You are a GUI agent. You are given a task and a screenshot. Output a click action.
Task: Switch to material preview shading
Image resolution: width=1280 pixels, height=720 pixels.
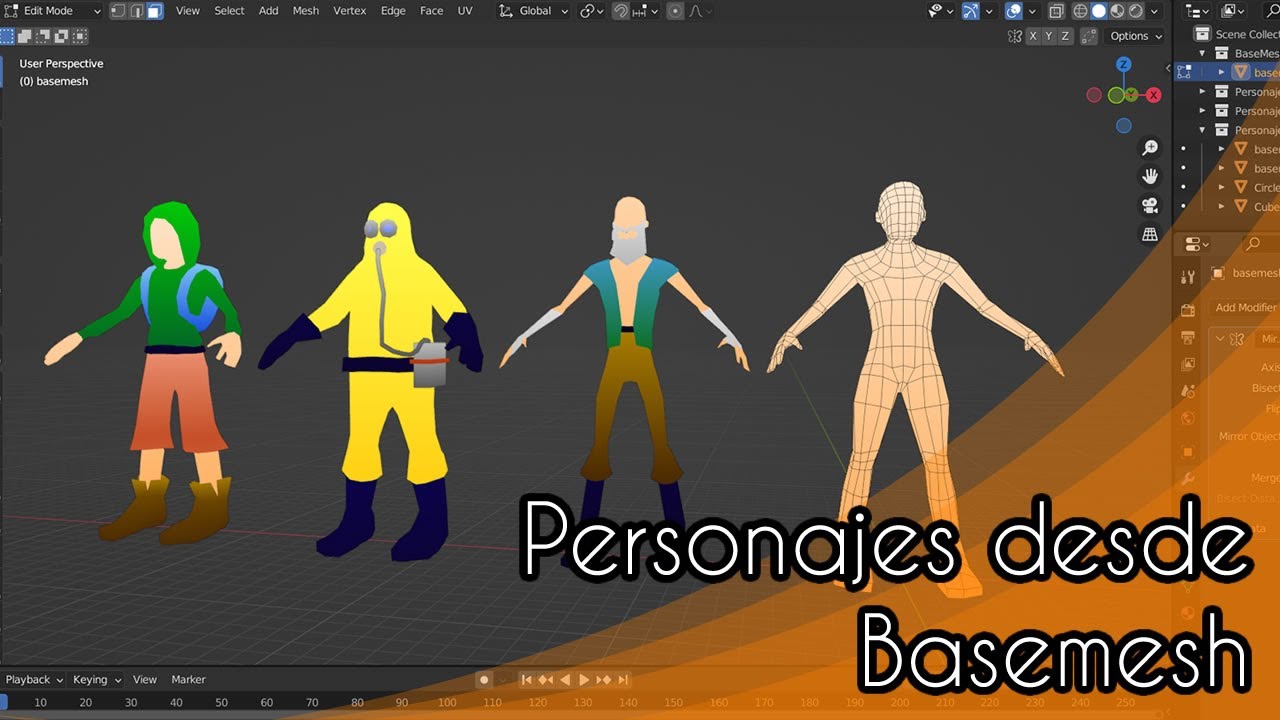pyautogui.click(x=1118, y=11)
